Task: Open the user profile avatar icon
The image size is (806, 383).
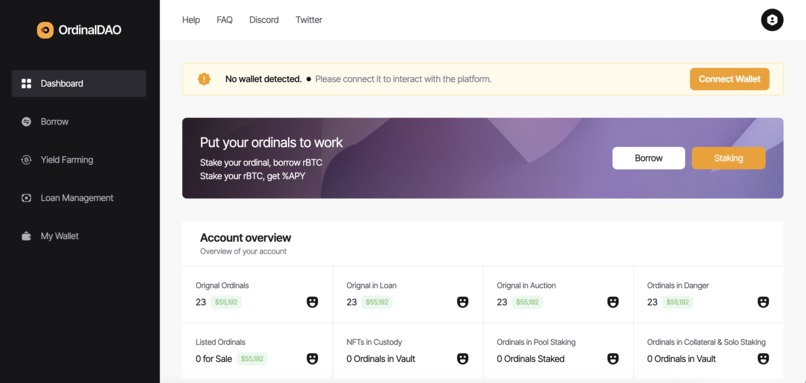Action: (x=772, y=20)
